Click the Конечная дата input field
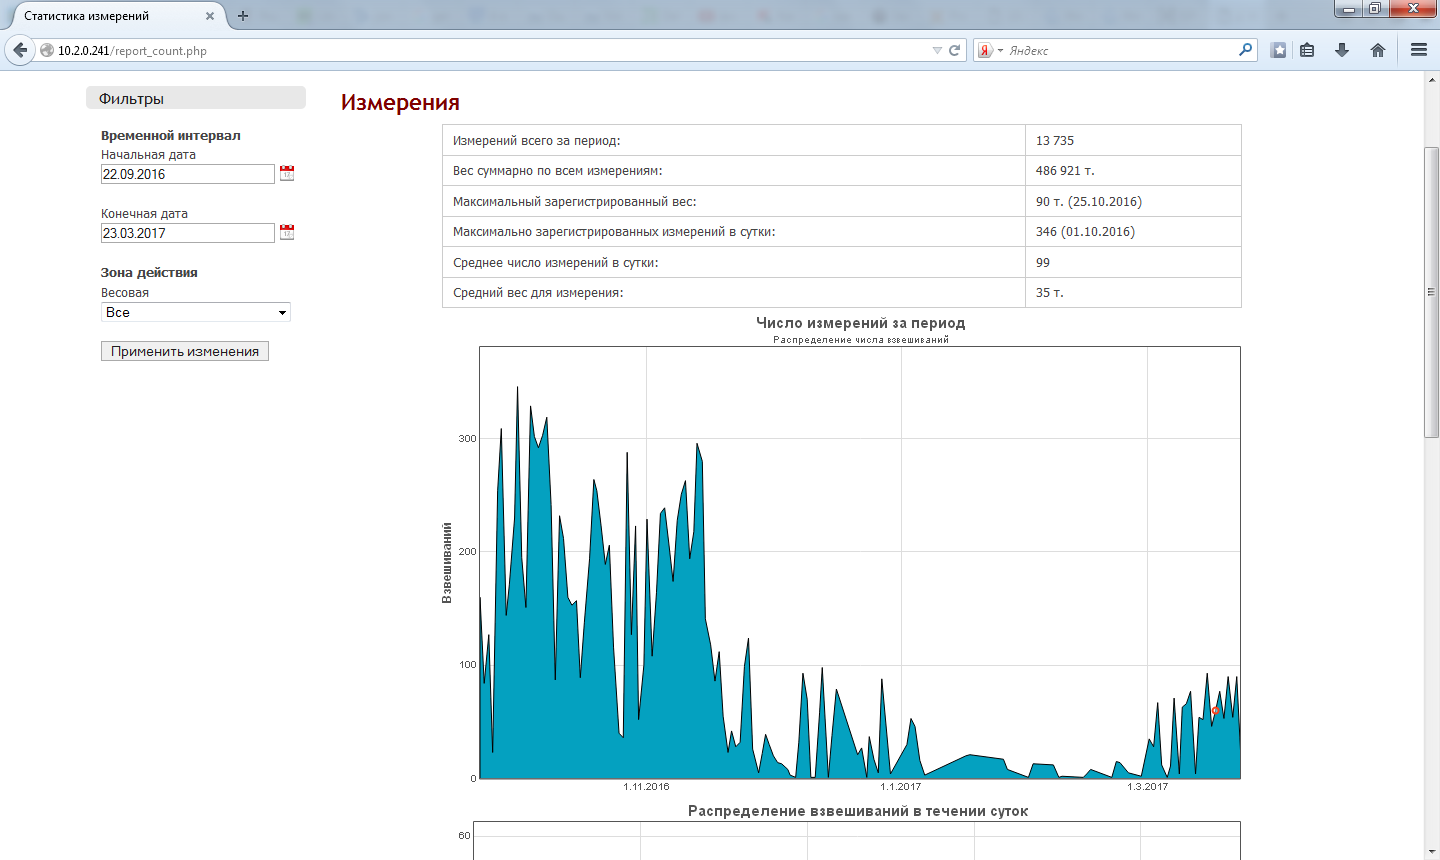1440x860 pixels. pos(187,233)
